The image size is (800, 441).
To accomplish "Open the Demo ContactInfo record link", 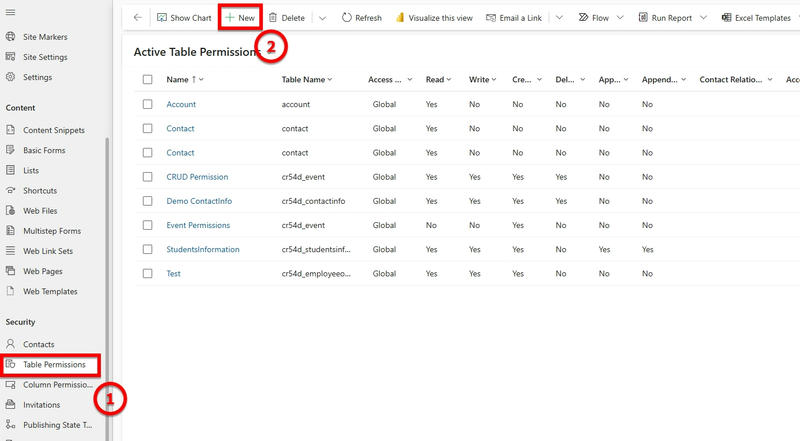I will [x=199, y=201].
